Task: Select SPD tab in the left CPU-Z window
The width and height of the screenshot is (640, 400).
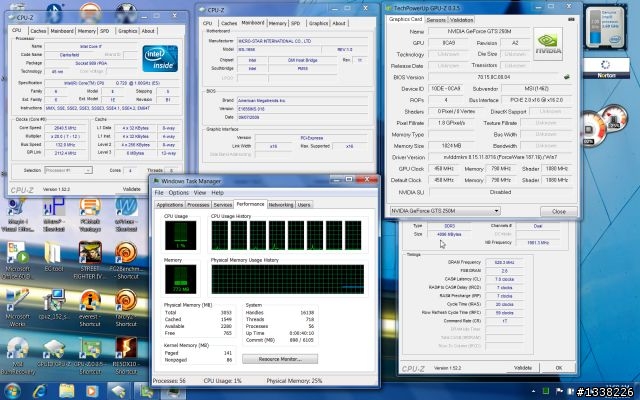Action: pos(104,31)
